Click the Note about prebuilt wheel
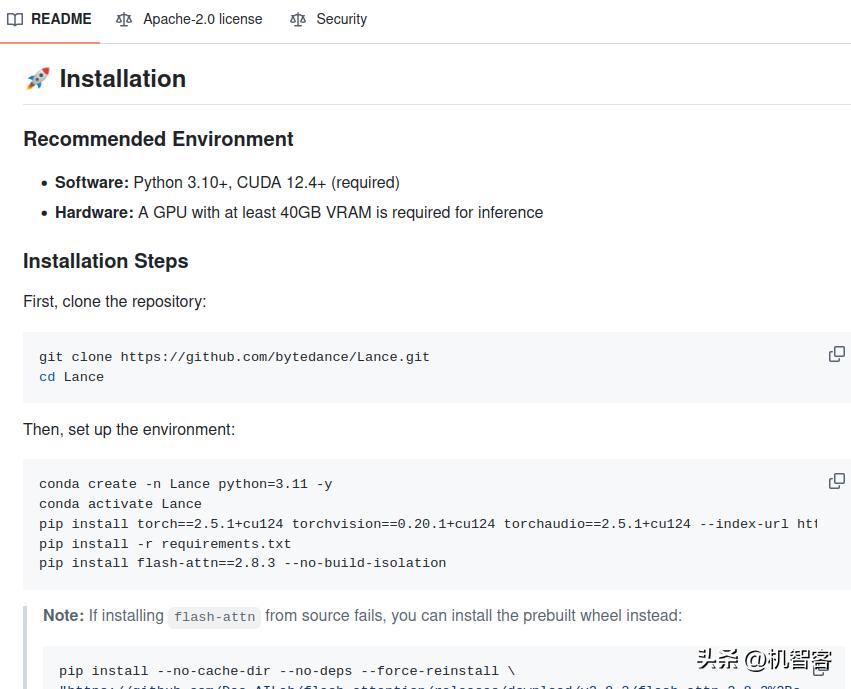The image size is (851, 689). pos(363,616)
